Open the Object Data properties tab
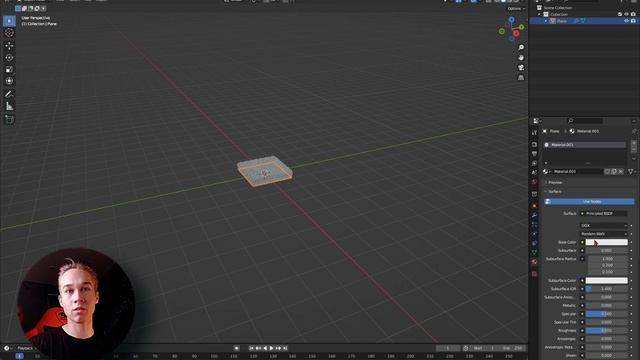The height and width of the screenshot is (360, 640). [x=534, y=253]
